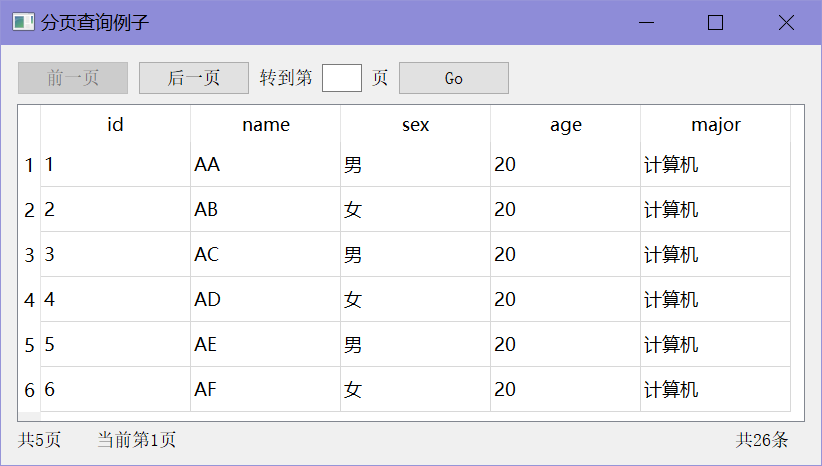Image resolution: width=822 pixels, height=466 pixels.
Task: Select row header 2
Action: pos(29,210)
